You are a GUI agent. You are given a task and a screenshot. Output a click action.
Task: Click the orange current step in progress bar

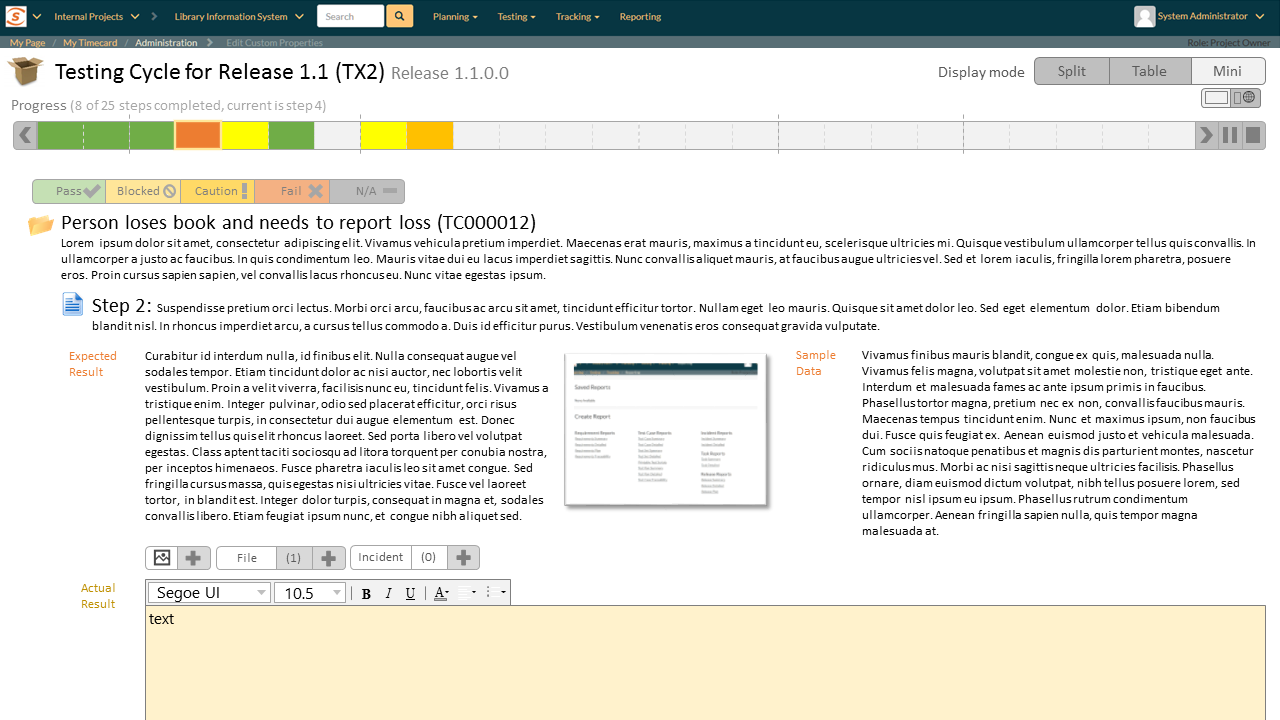tap(198, 135)
